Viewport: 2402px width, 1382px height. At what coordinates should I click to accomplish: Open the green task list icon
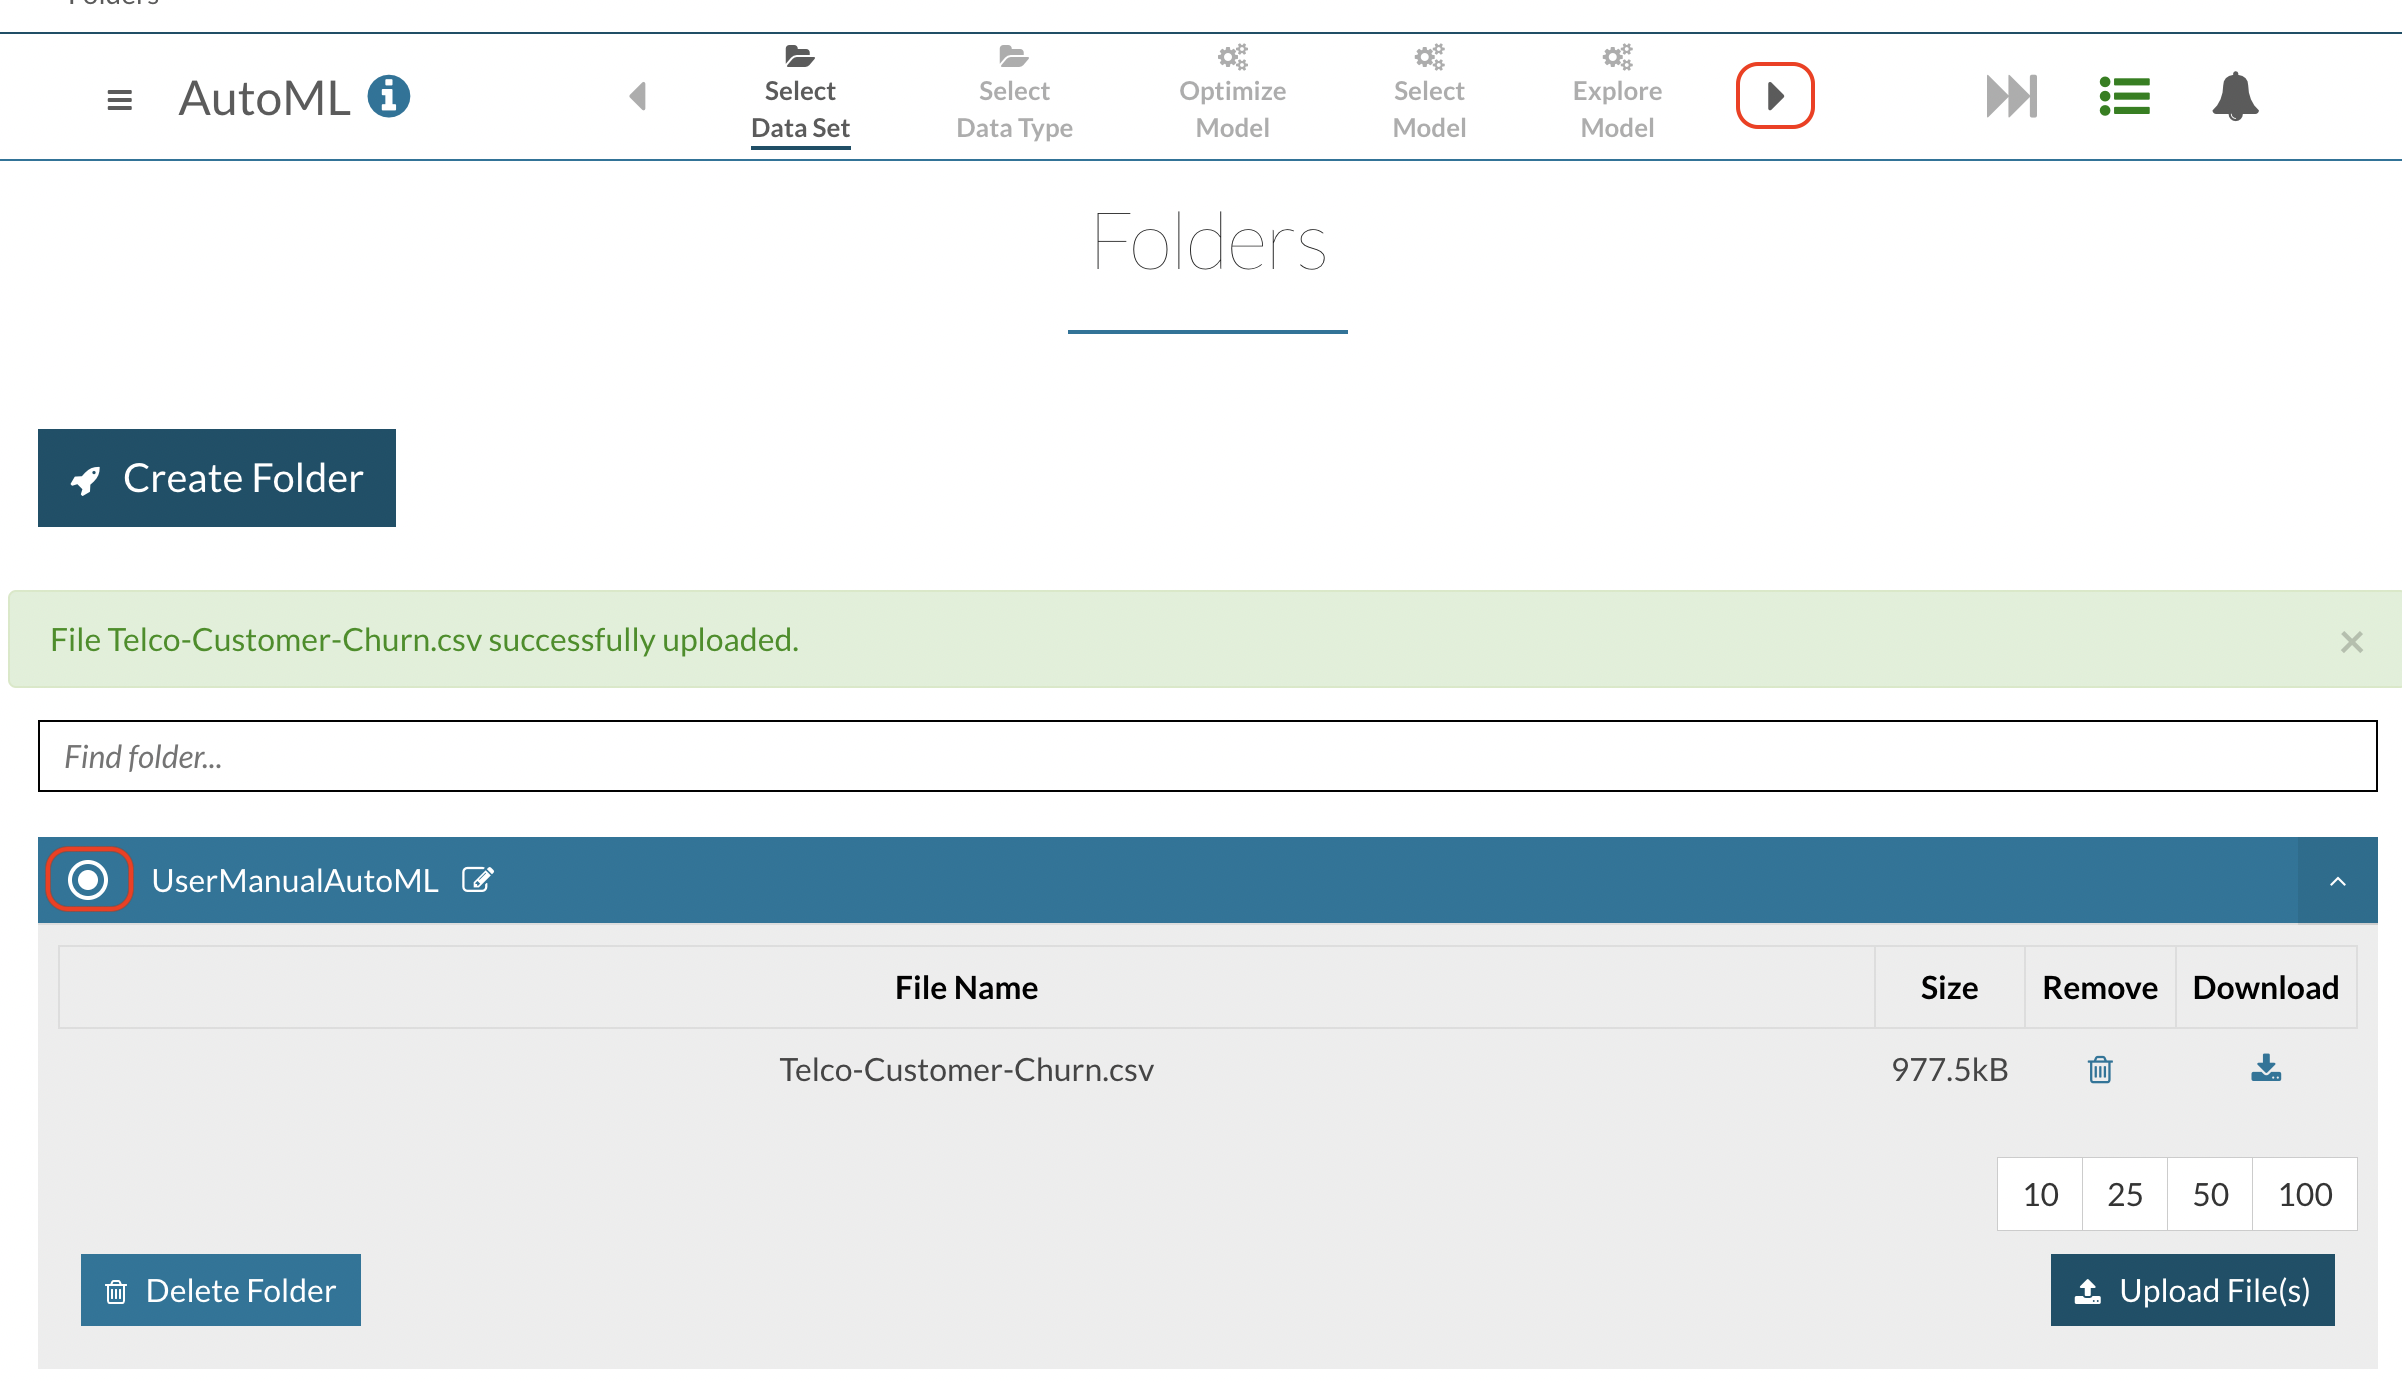(2124, 96)
